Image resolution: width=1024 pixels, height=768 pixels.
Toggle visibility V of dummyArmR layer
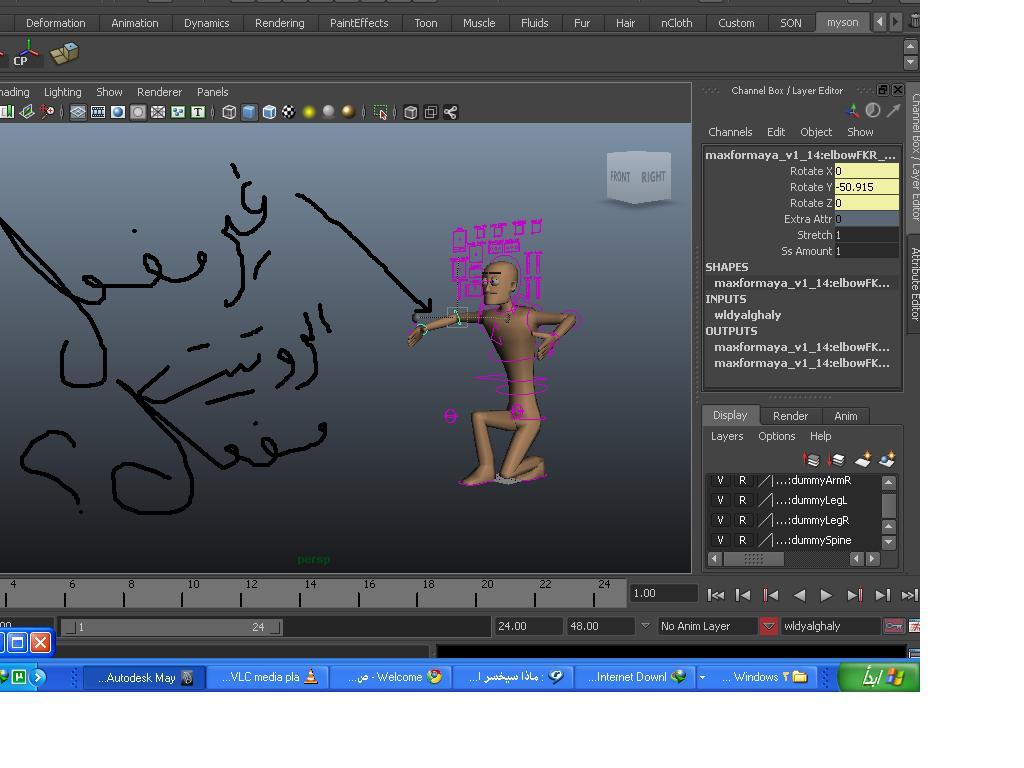(x=720, y=480)
